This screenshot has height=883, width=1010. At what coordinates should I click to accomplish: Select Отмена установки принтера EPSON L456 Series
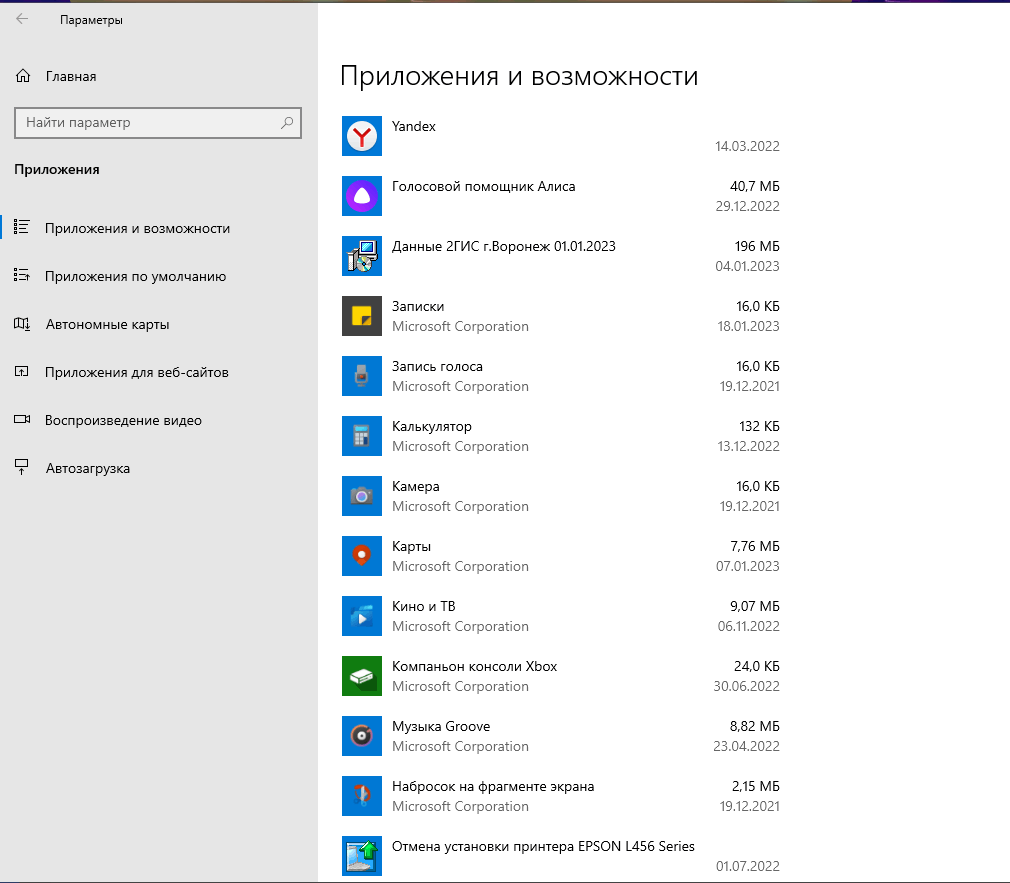point(543,846)
